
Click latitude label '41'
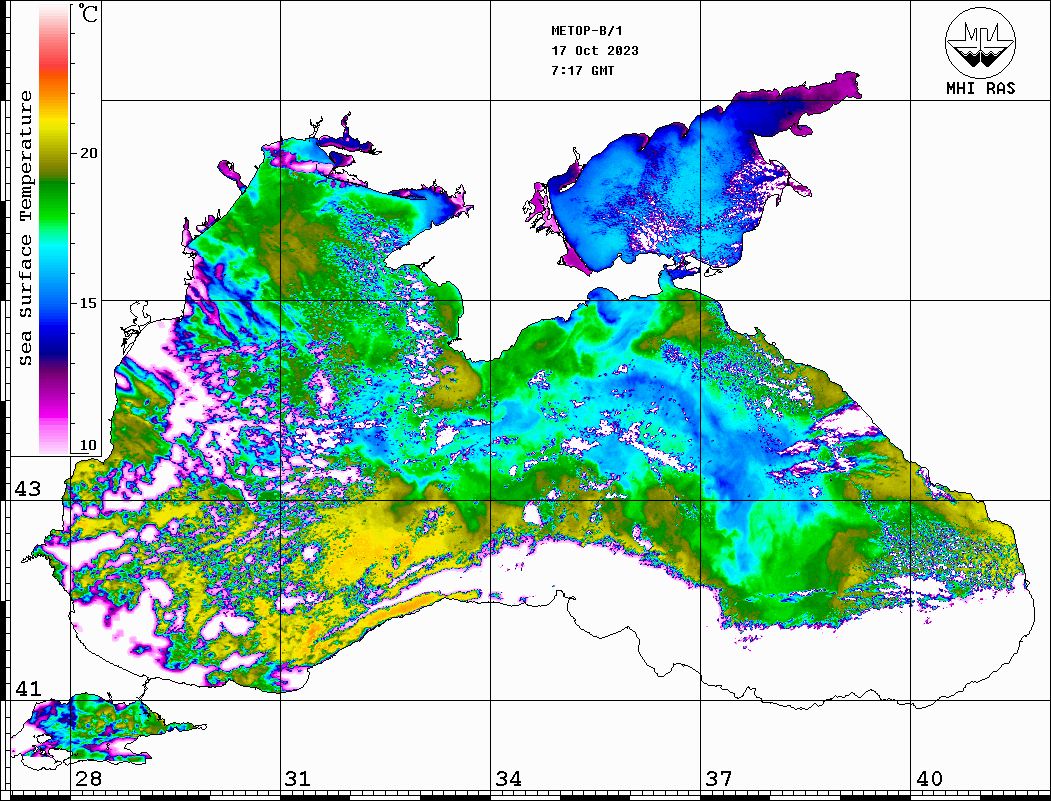pyautogui.click(x=28, y=688)
